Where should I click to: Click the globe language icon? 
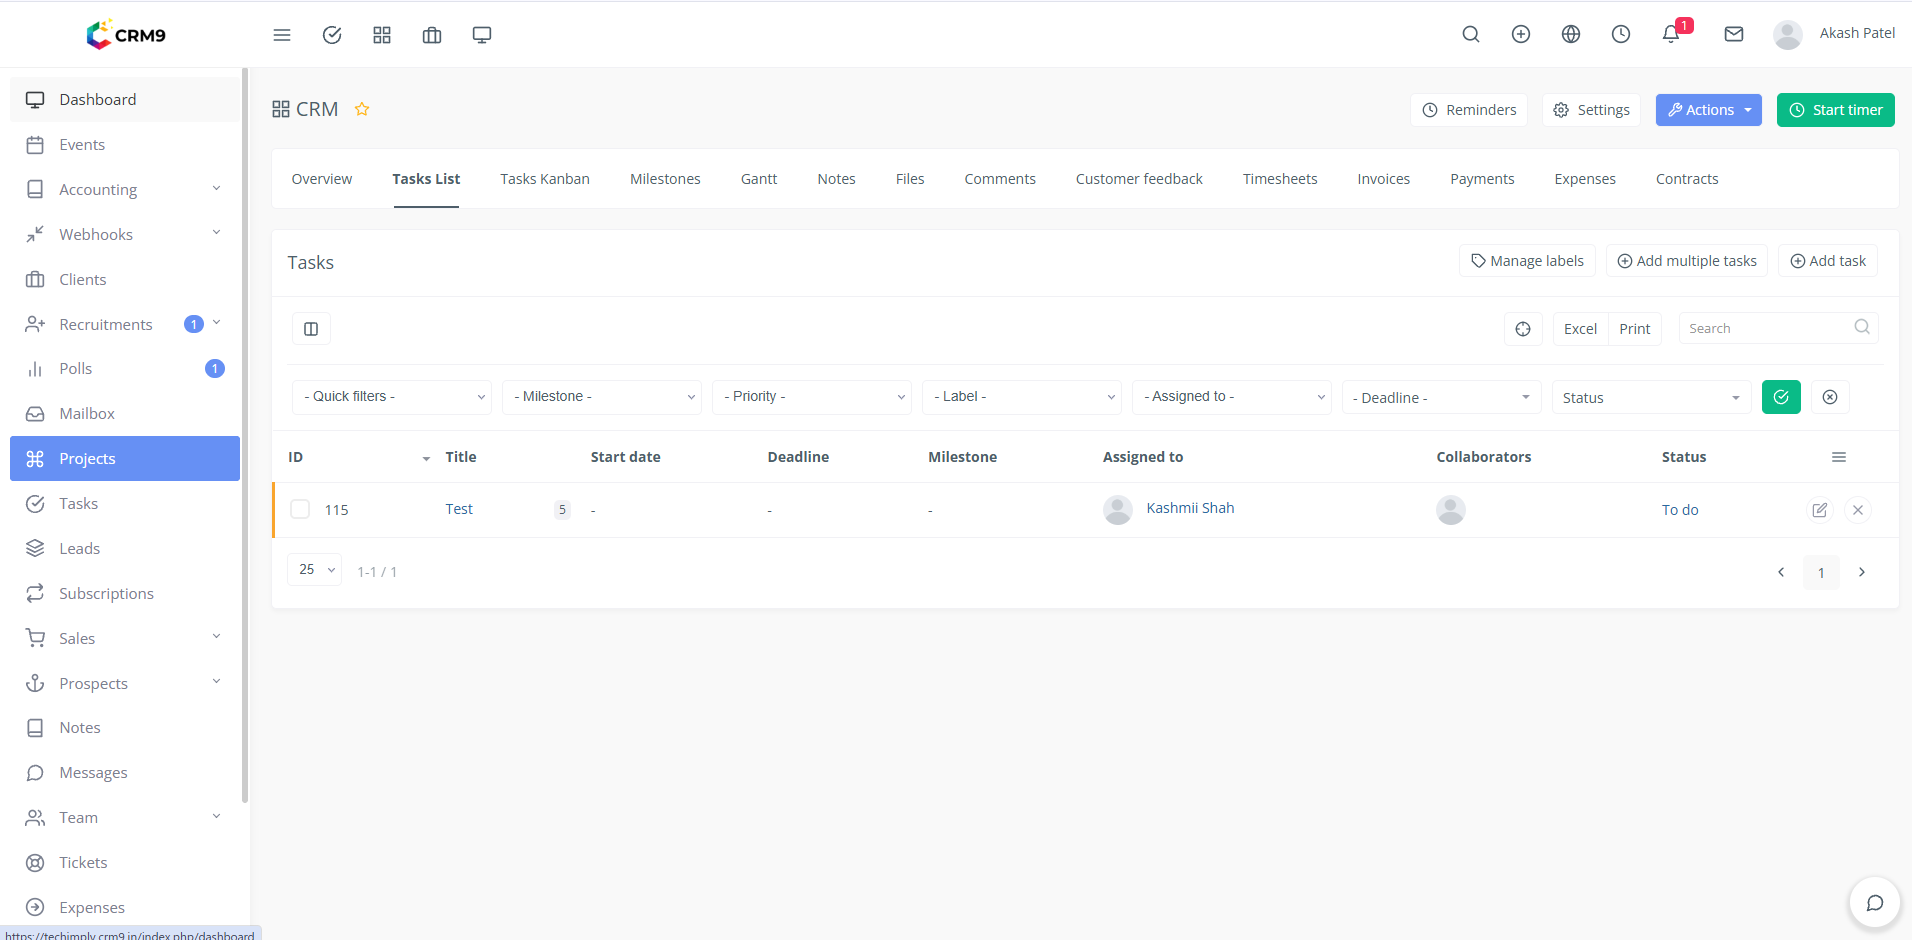point(1571,34)
